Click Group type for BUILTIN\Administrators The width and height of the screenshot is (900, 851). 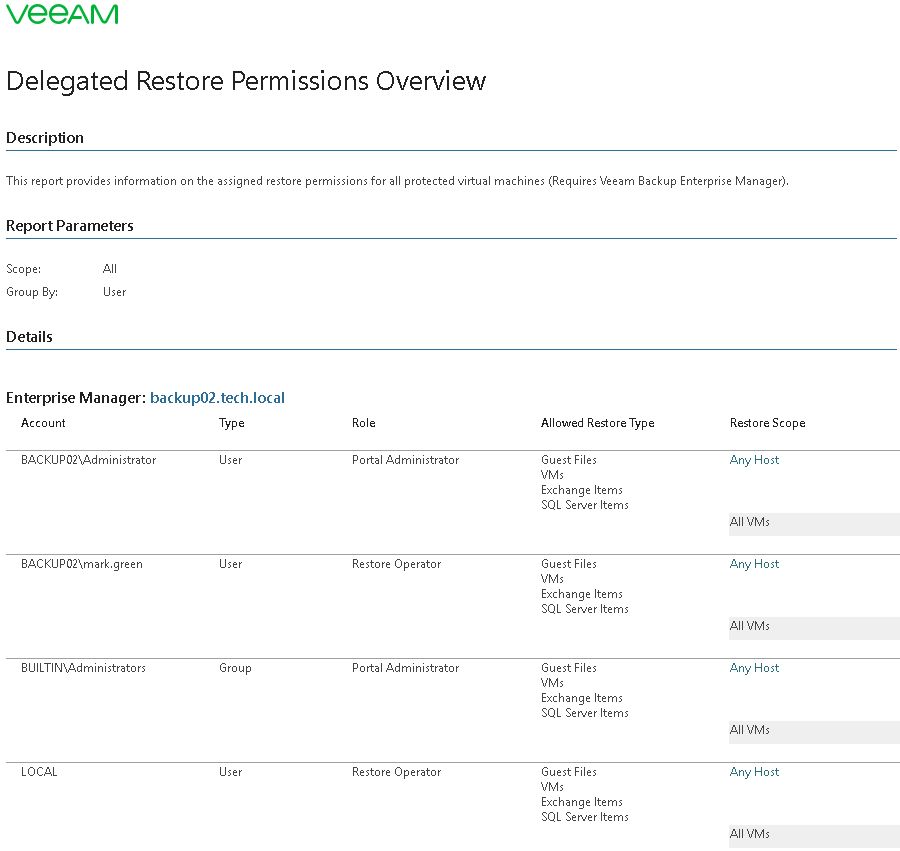[235, 668]
